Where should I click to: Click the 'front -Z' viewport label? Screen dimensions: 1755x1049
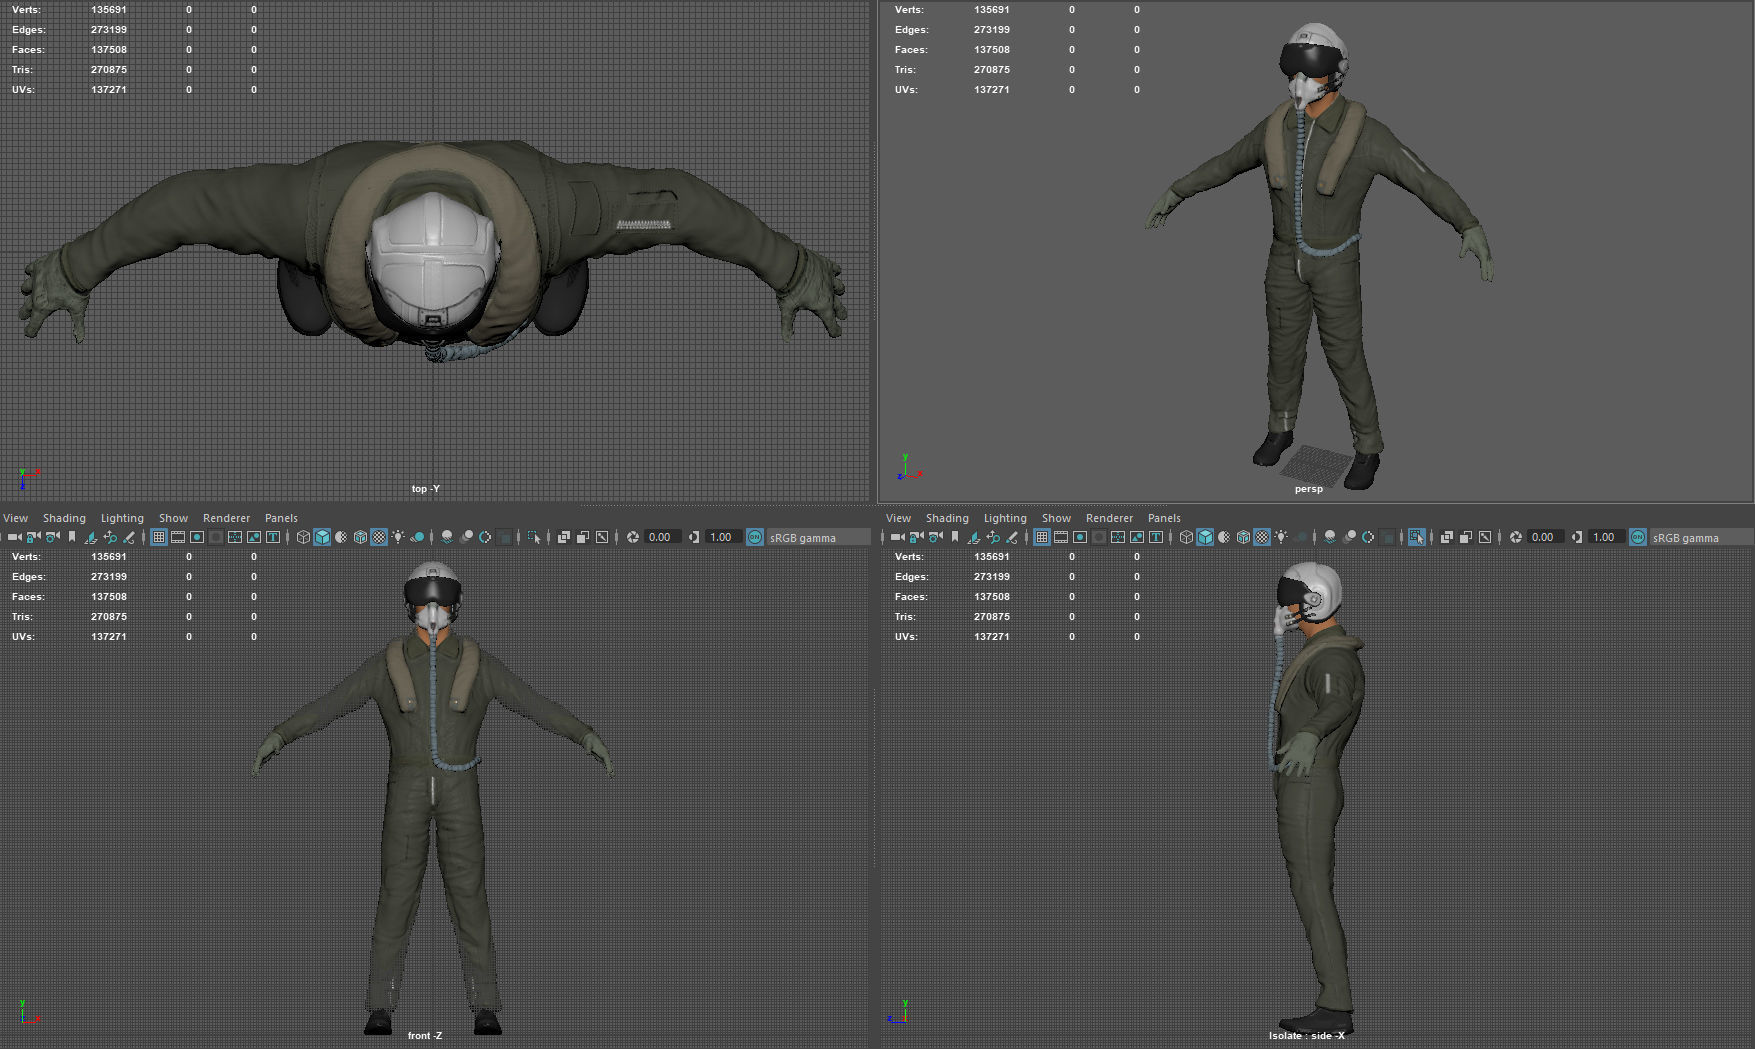[x=425, y=1036]
